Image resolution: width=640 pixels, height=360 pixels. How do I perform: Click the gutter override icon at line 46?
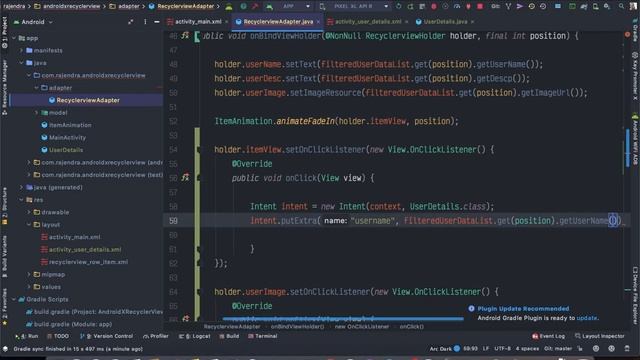pos(185,36)
